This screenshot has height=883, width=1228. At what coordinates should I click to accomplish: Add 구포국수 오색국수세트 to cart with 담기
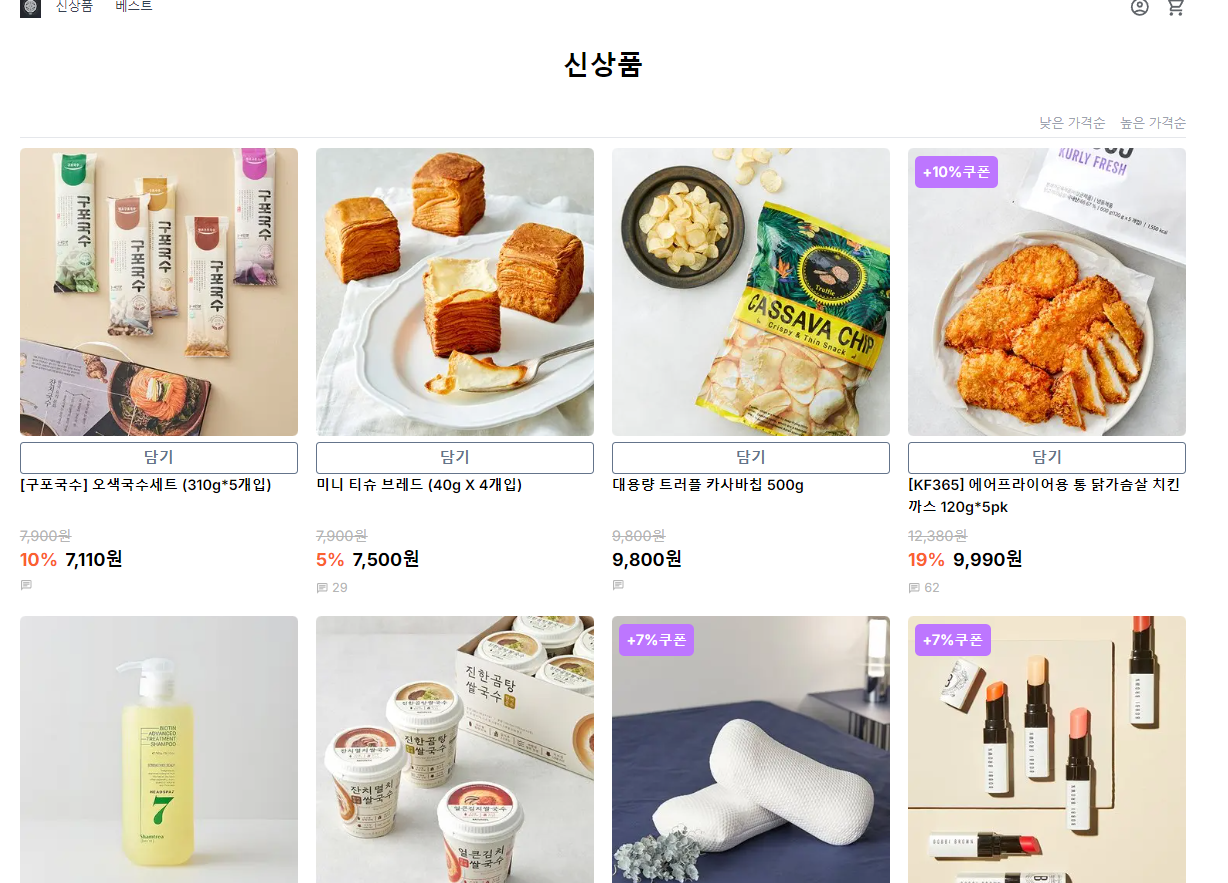(159, 458)
